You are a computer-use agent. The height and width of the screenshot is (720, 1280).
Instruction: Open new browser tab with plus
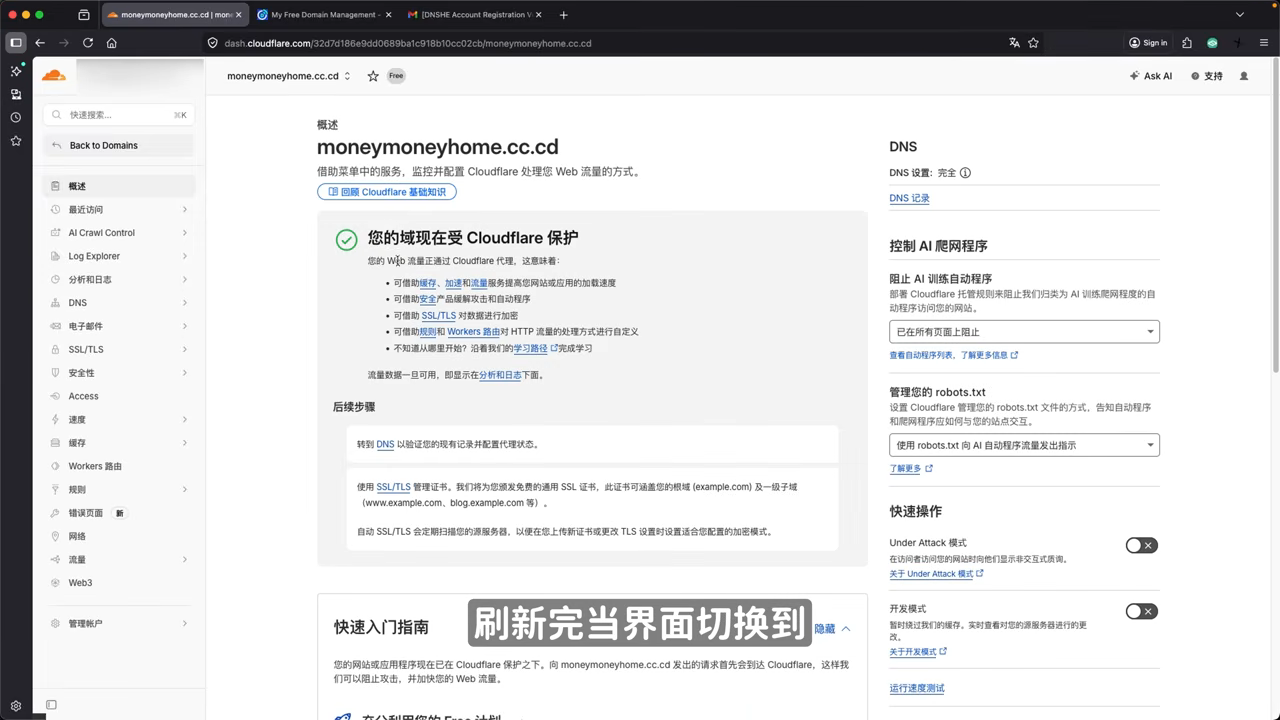click(564, 15)
